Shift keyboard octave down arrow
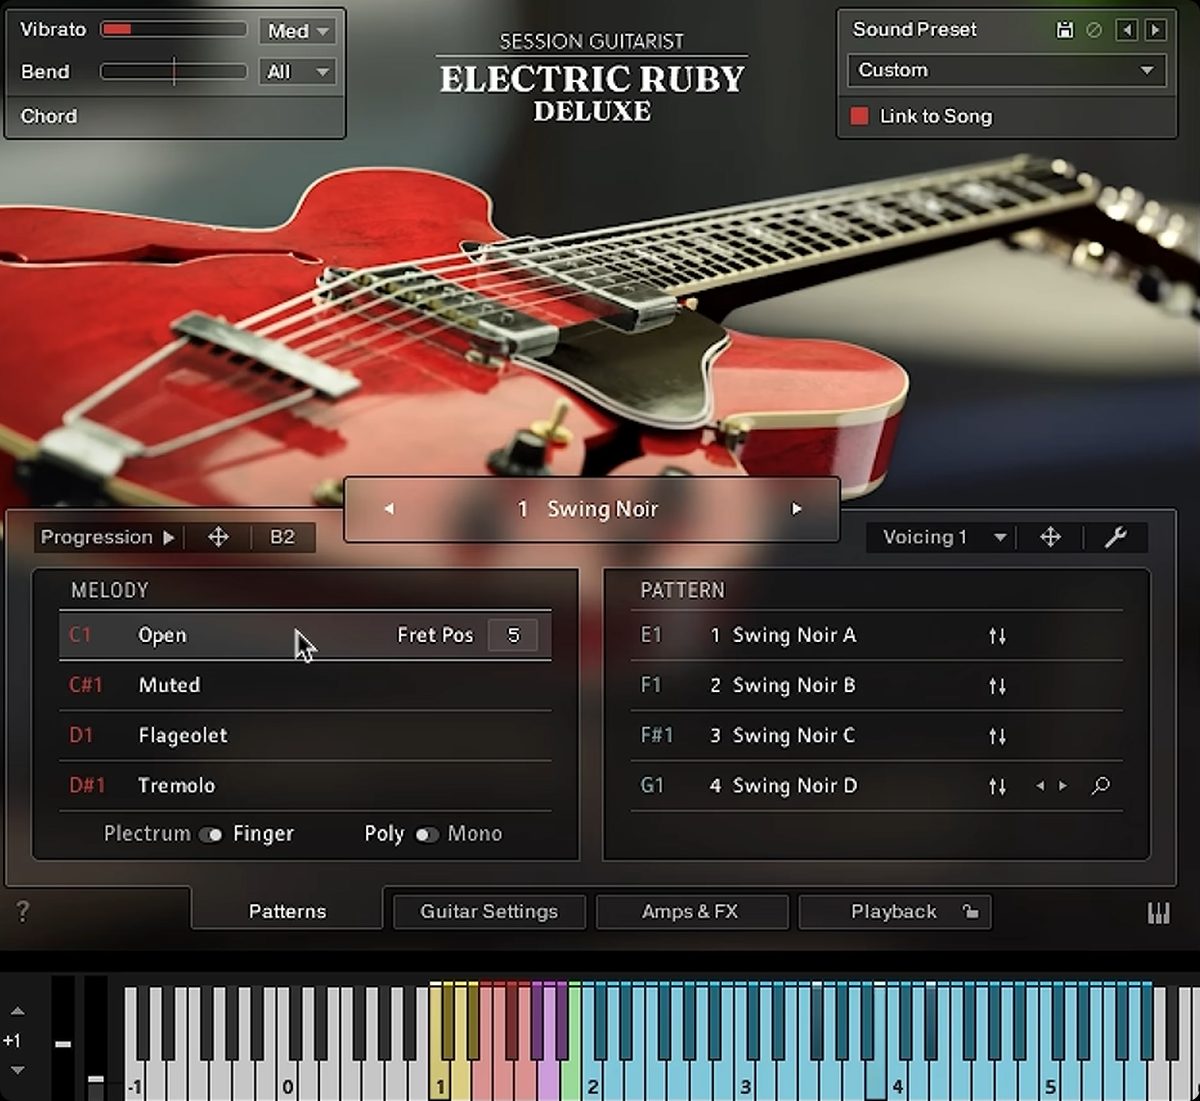Screen dimensions: 1200x1101 [17, 1070]
